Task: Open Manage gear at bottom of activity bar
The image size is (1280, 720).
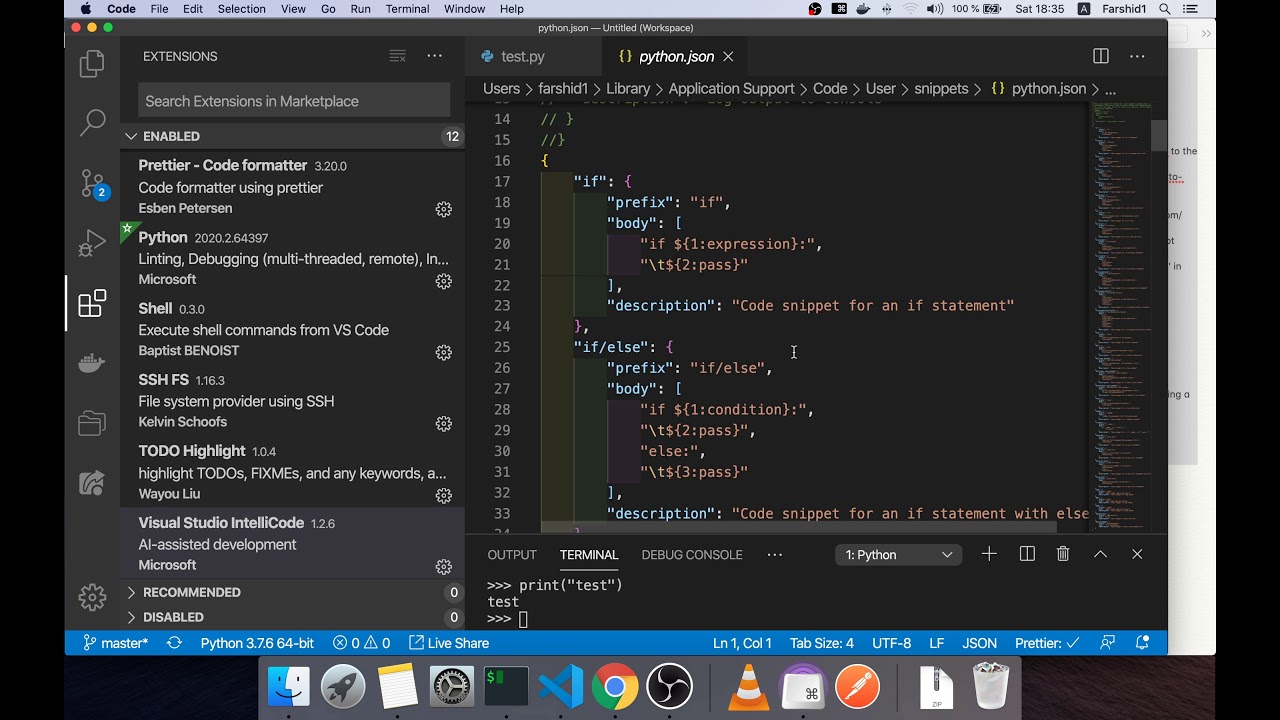Action: click(92, 597)
